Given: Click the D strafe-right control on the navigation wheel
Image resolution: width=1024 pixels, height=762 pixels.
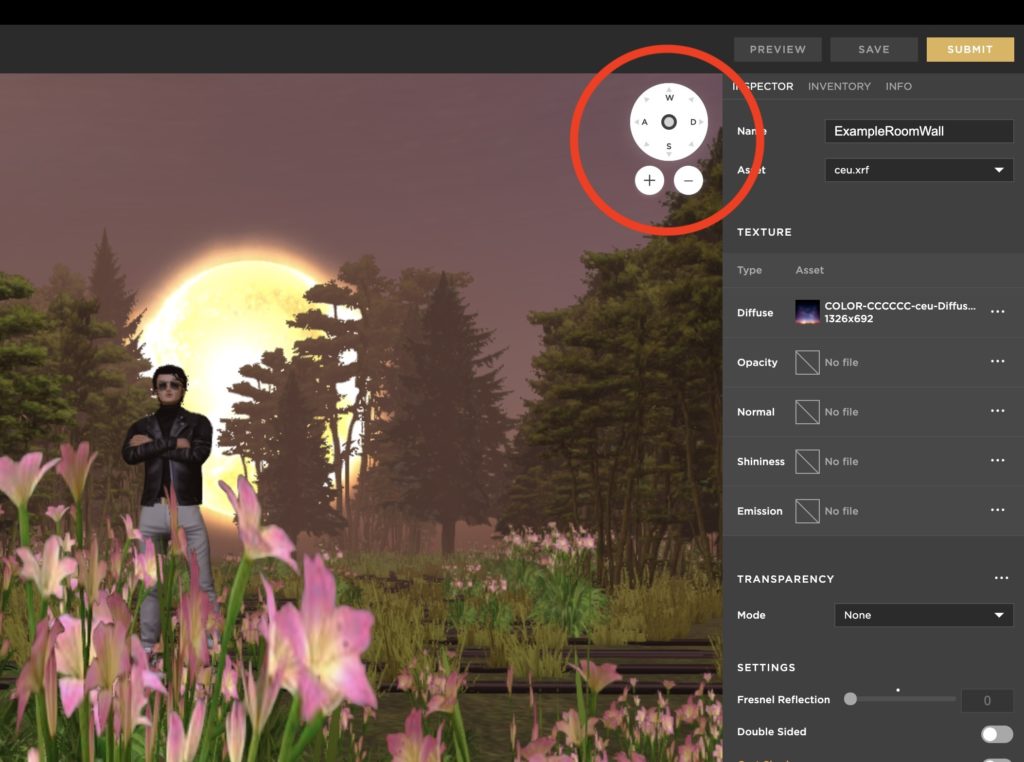Looking at the screenshot, I should tap(691, 122).
